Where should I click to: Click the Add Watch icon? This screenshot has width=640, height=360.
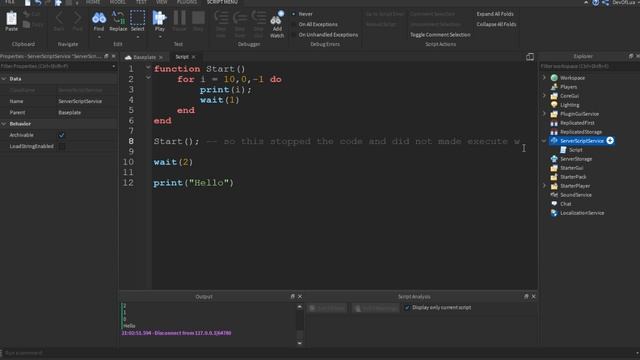[277, 18]
